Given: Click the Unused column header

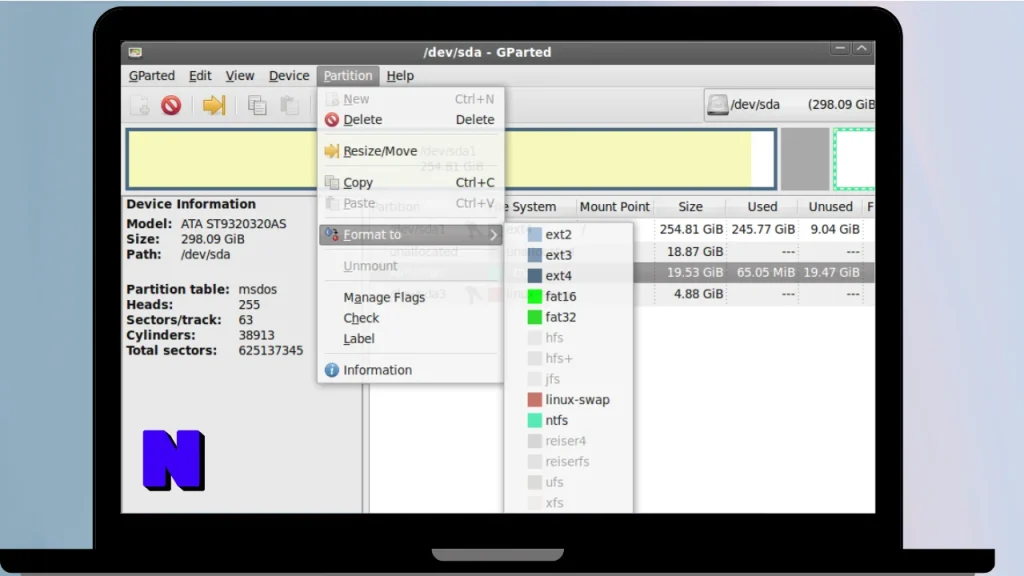Looking at the screenshot, I should coord(830,207).
